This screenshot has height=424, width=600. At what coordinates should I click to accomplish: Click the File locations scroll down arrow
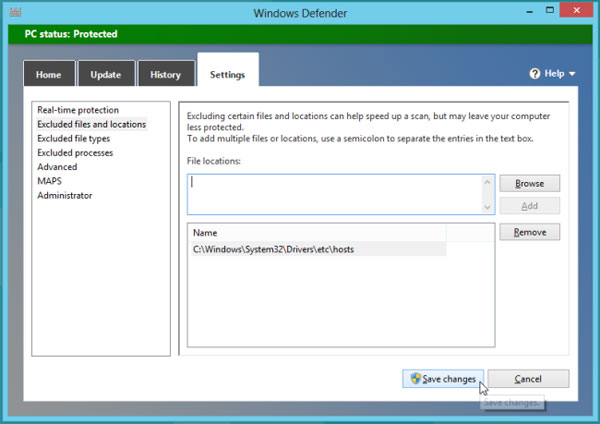(x=488, y=206)
